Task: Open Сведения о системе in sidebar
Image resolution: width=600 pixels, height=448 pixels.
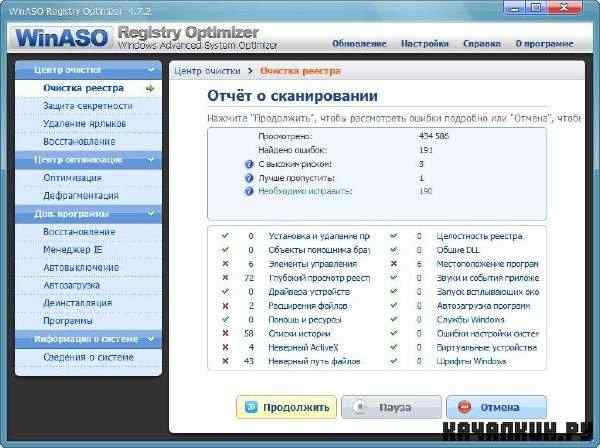Action: click(x=88, y=357)
